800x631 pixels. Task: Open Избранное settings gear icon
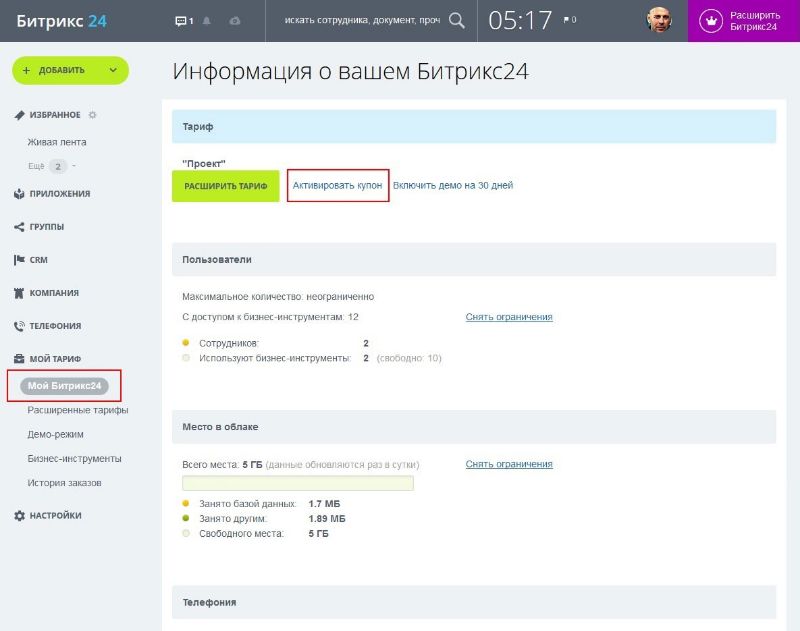pyautogui.click(x=92, y=115)
